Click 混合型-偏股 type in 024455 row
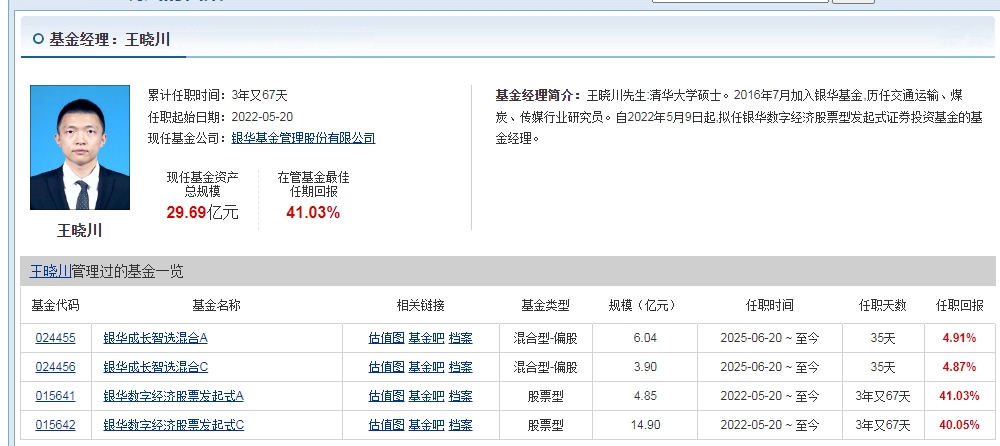The image size is (1000, 446). click(545, 338)
